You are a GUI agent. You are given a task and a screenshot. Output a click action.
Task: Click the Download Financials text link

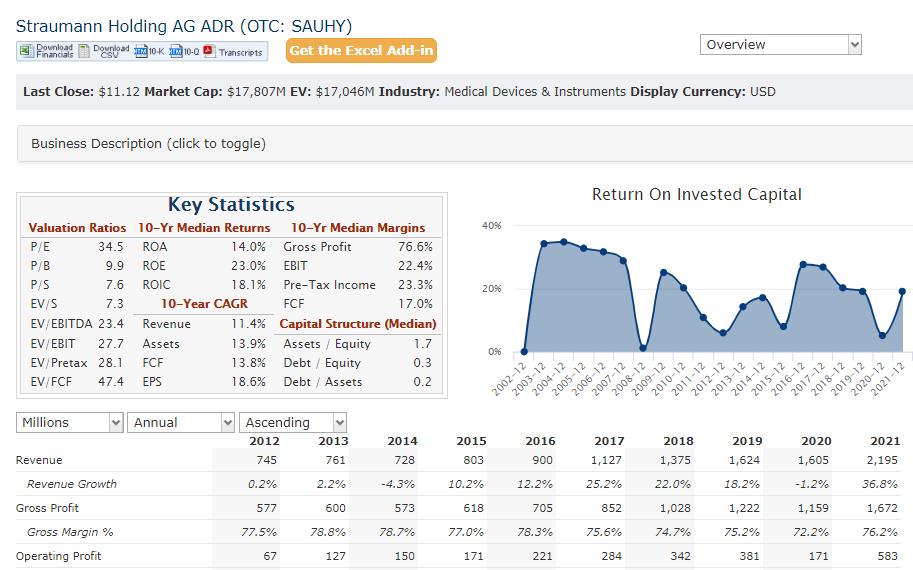pyautogui.click(x=54, y=51)
